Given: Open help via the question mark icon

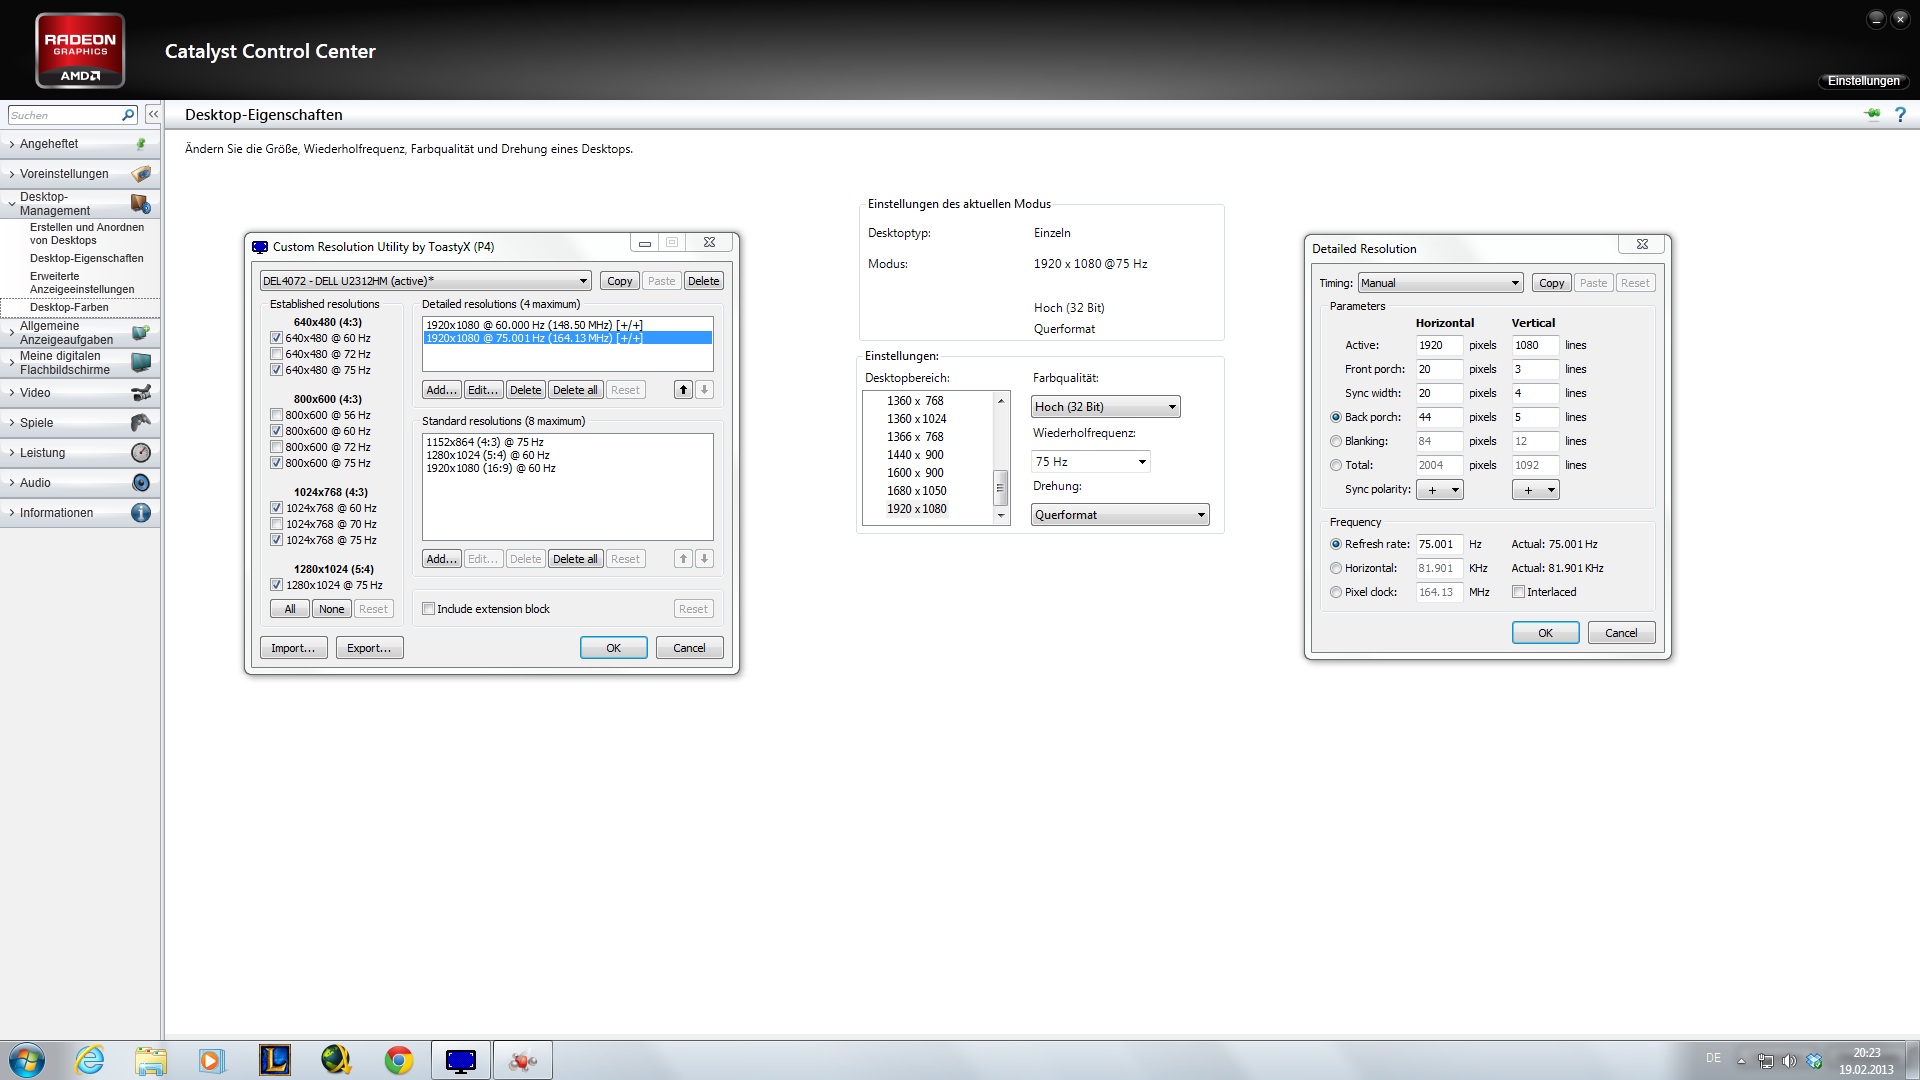Looking at the screenshot, I should [x=1900, y=115].
